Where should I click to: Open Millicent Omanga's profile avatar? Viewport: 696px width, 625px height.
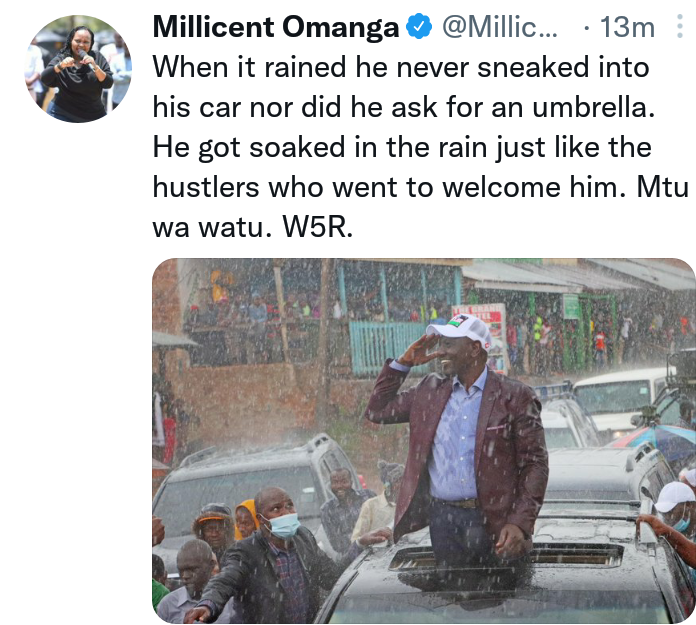click(x=78, y=69)
